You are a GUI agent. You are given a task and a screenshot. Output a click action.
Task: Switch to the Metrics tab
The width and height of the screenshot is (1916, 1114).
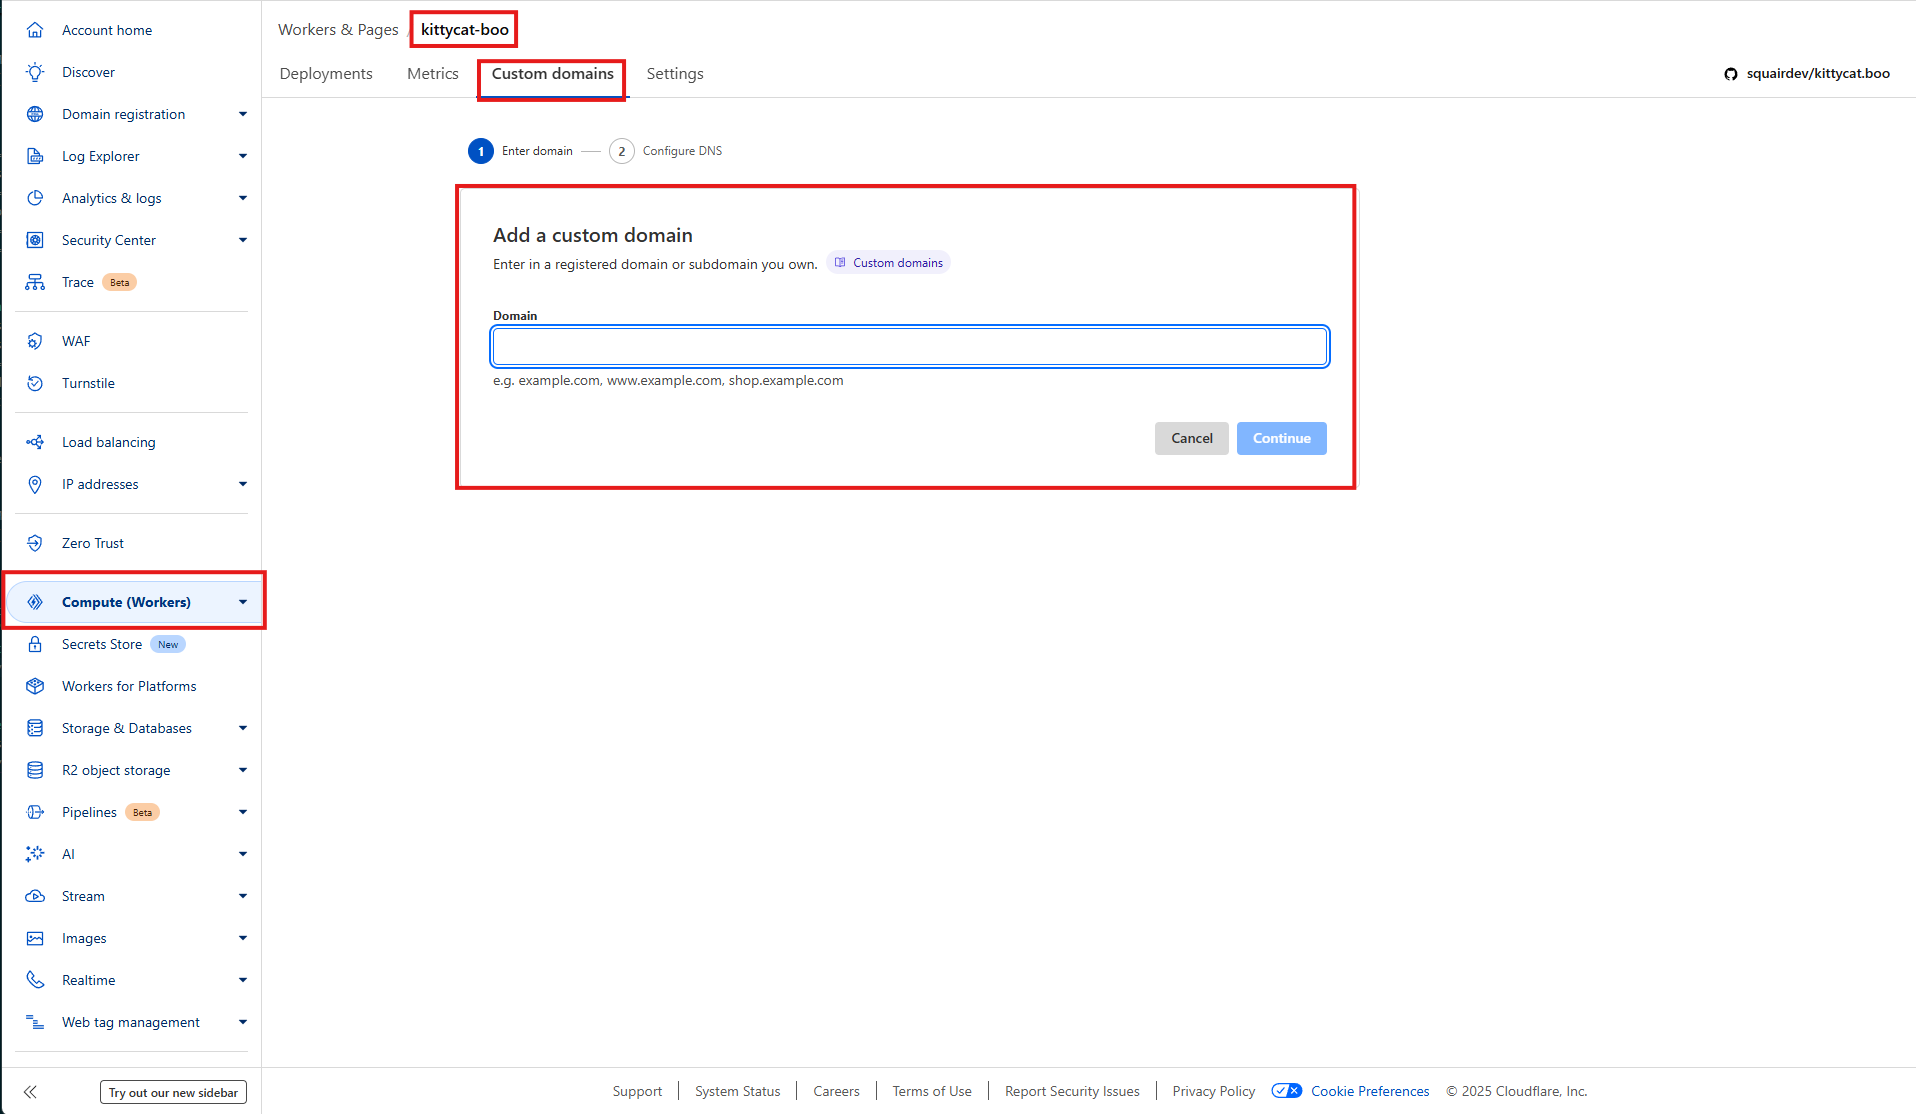432,73
